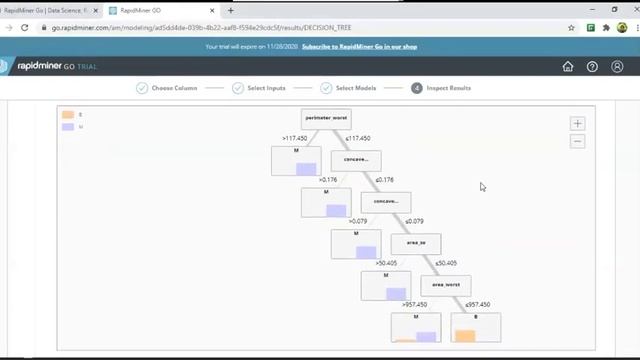Click the >50.405 branch label
The height and width of the screenshot is (360, 640).
[x=386, y=263]
